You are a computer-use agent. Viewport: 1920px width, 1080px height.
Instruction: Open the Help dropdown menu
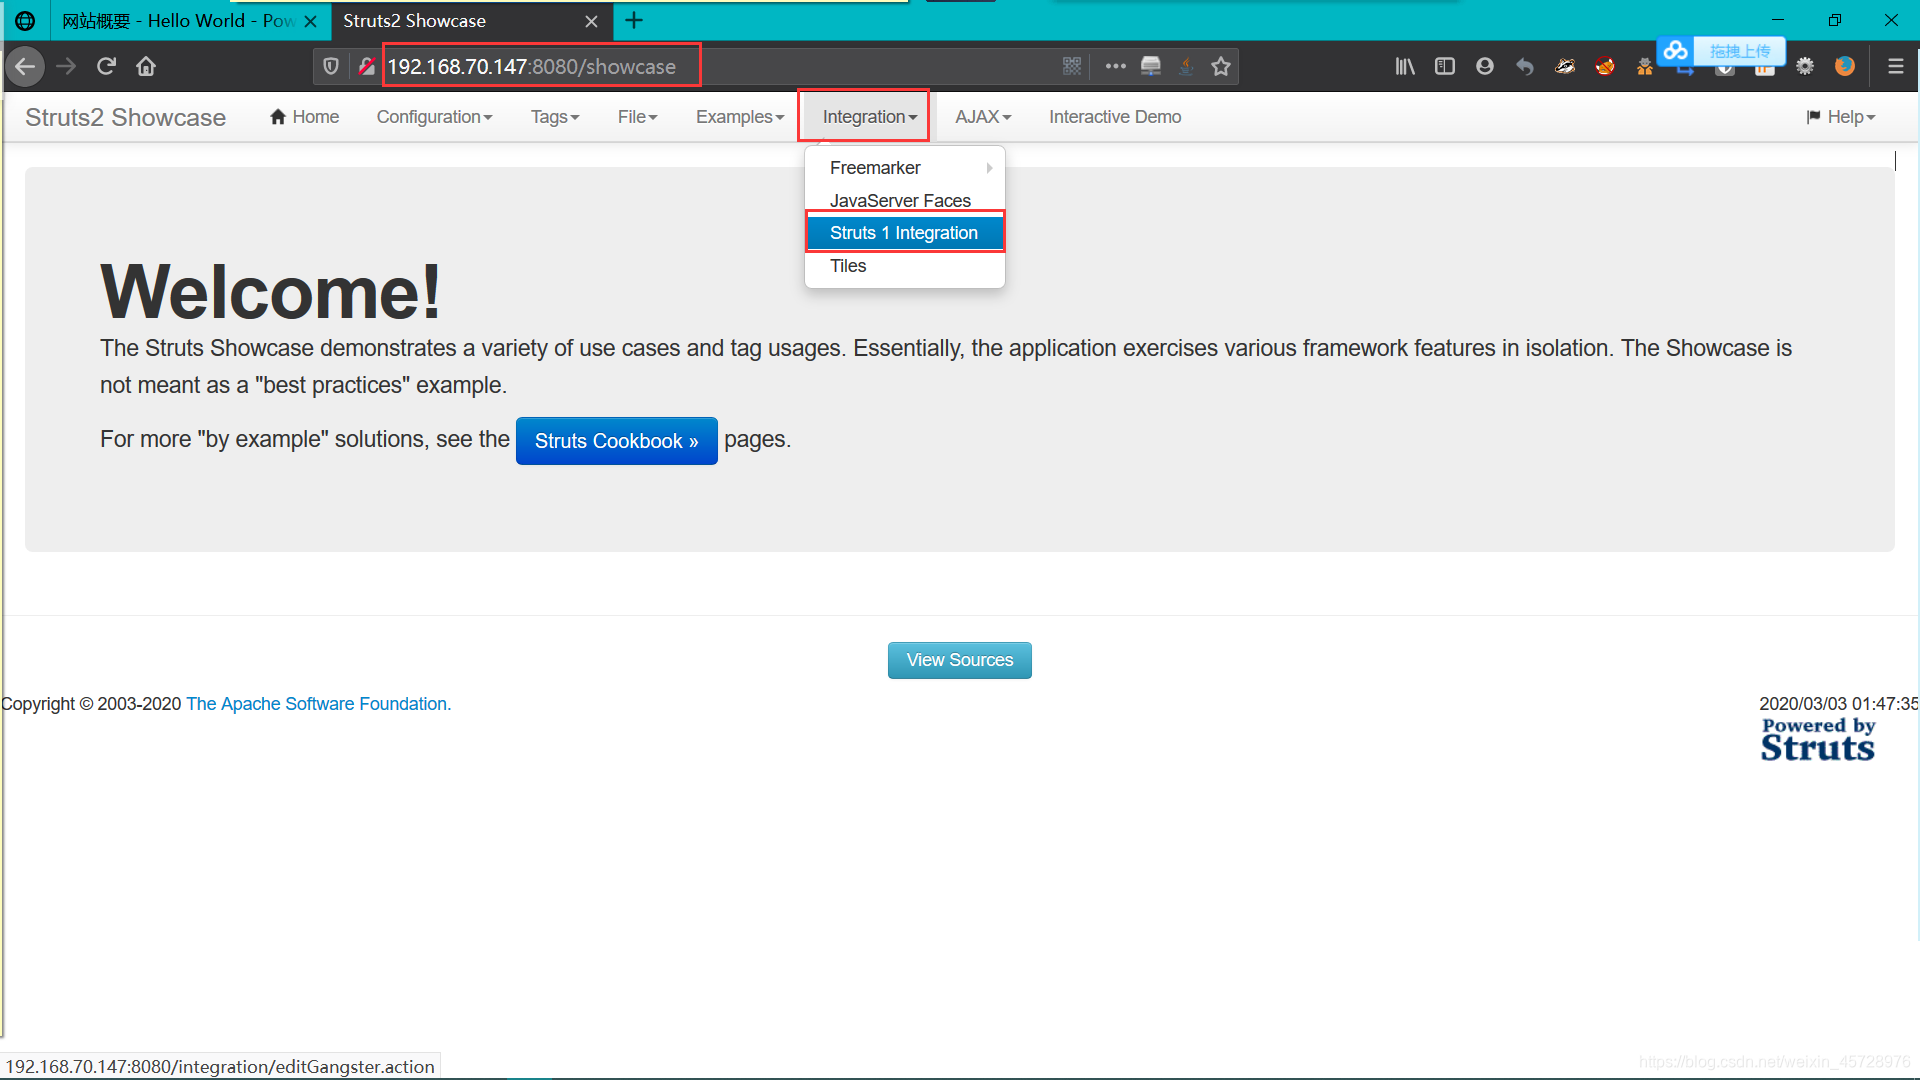click(x=1842, y=117)
